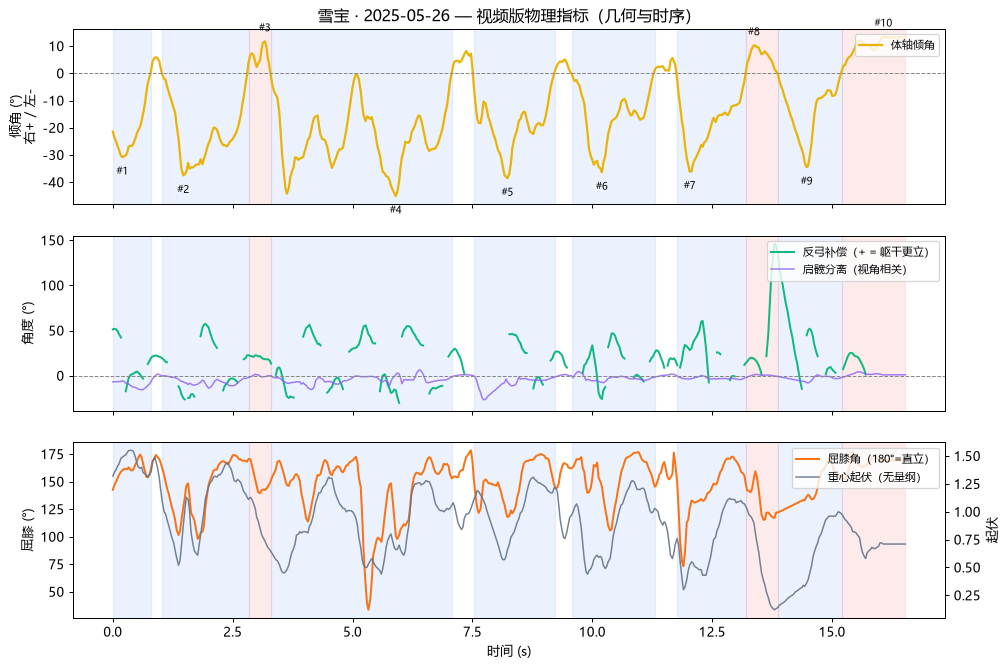Viewport: 1008px width, 668px height.
Task: Click the #4 annotation label
Action: (x=395, y=210)
